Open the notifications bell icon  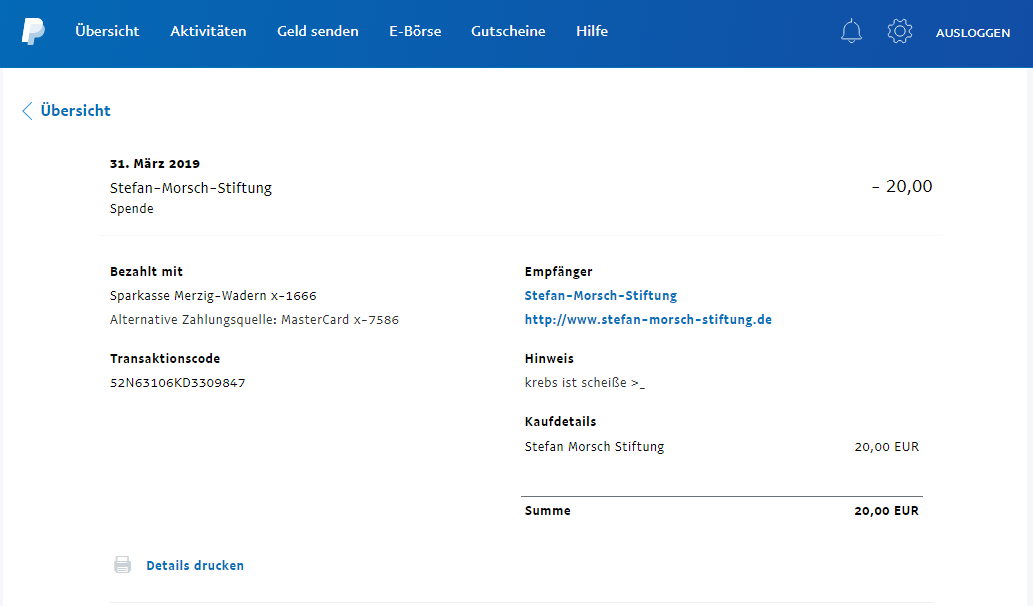[x=851, y=31]
